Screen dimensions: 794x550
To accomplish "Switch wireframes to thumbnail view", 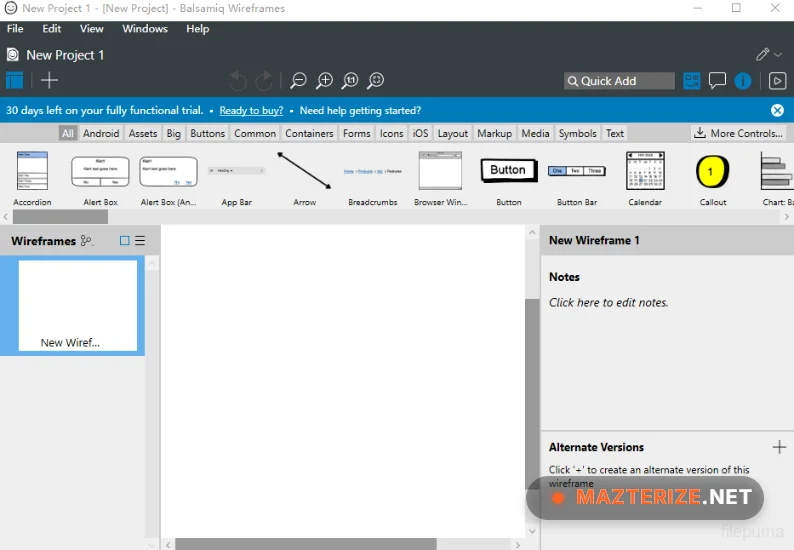I will (124, 241).
